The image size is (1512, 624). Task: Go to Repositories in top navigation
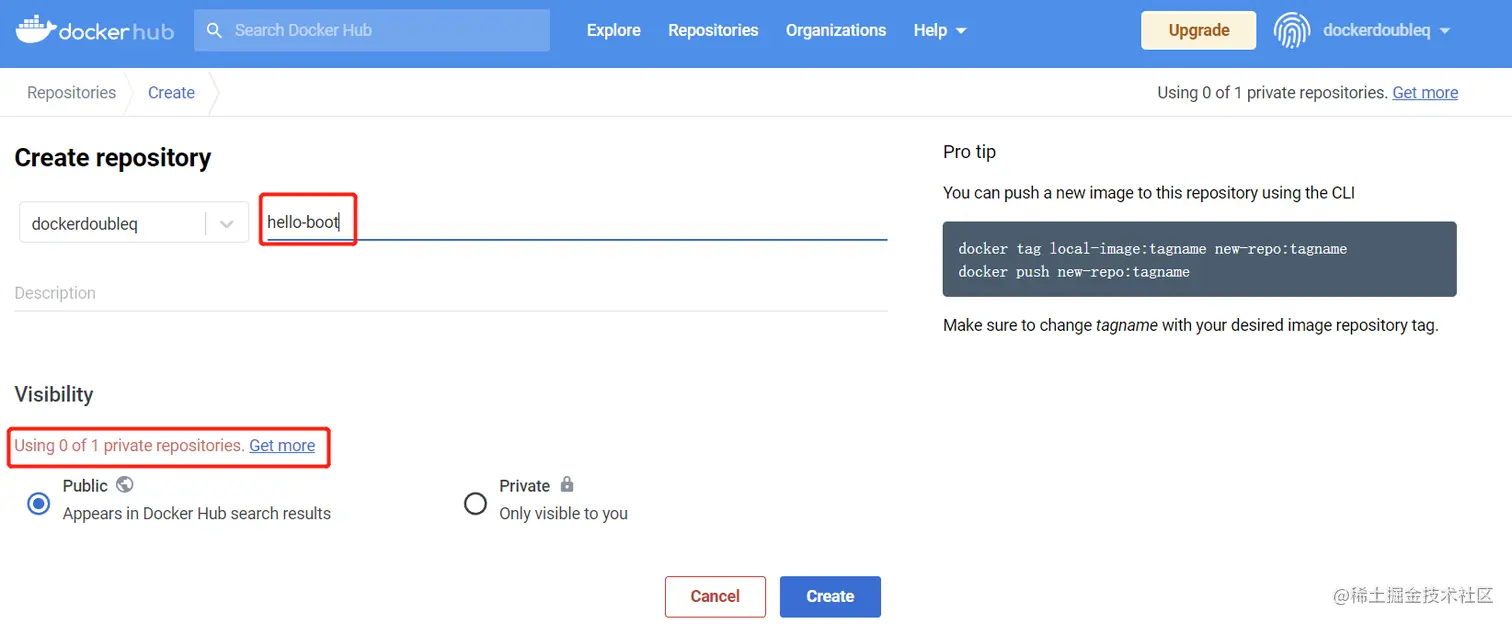713,31
